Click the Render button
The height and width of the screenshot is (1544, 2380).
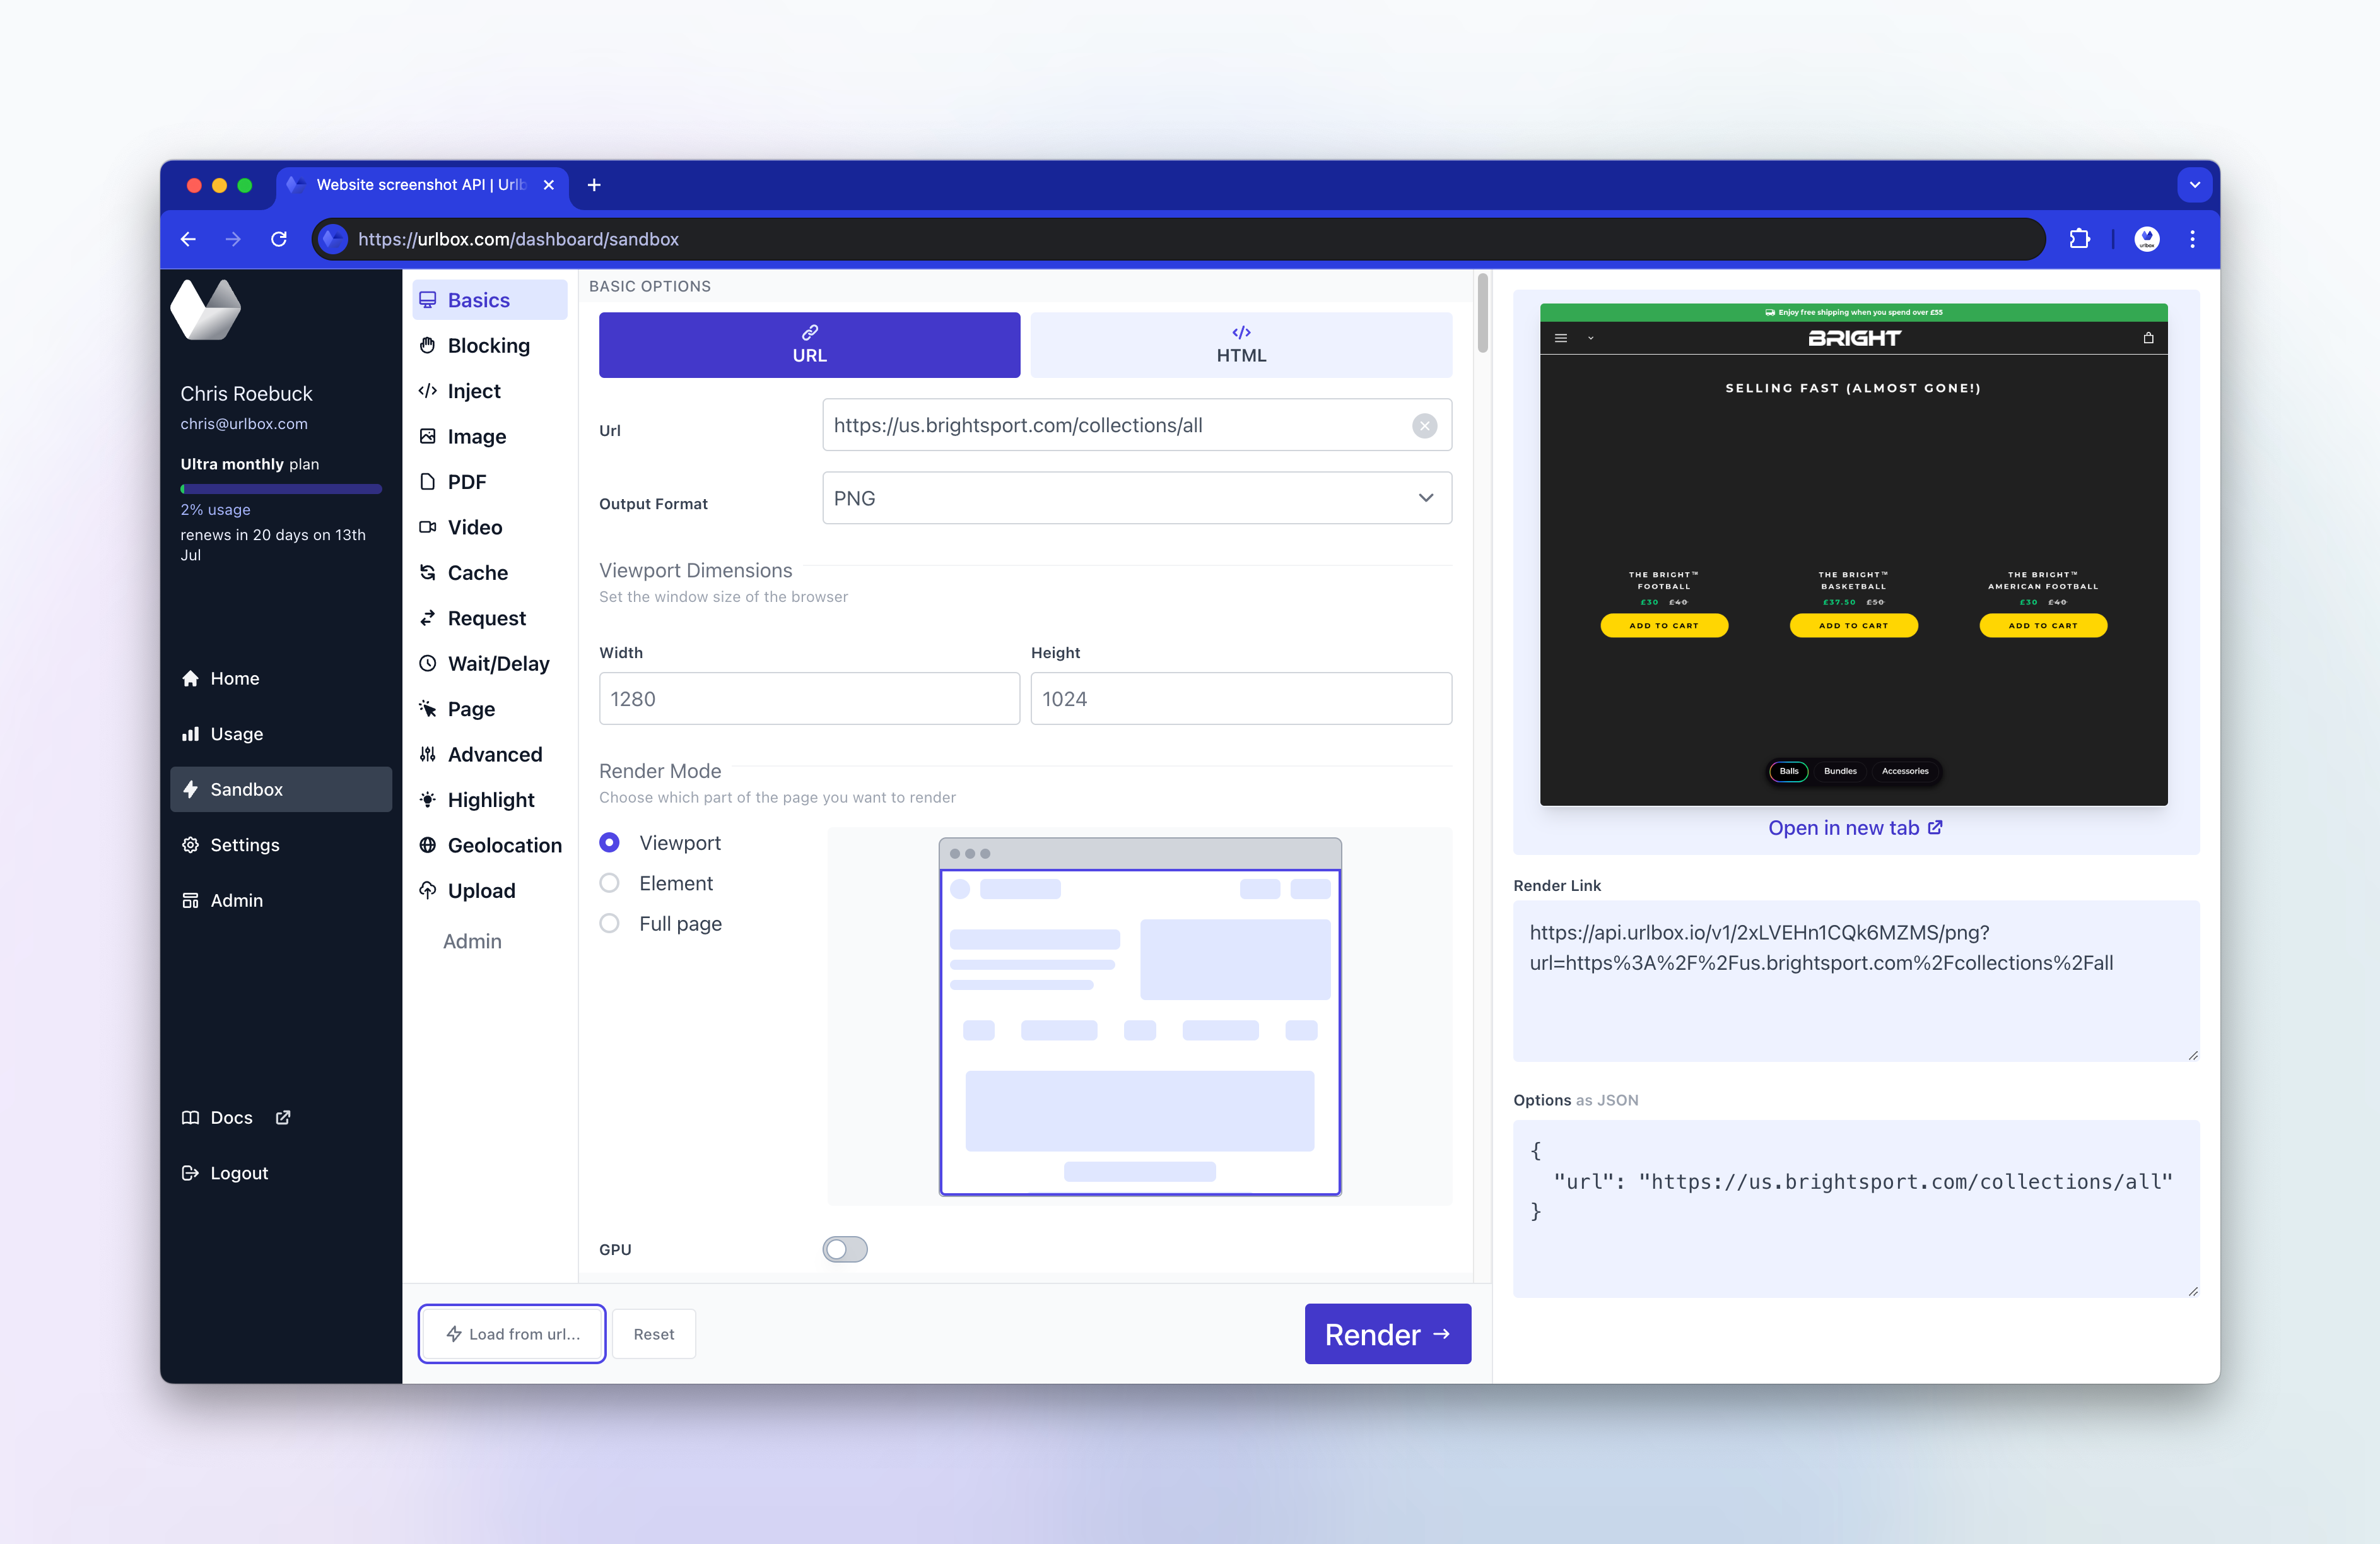[1386, 1334]
